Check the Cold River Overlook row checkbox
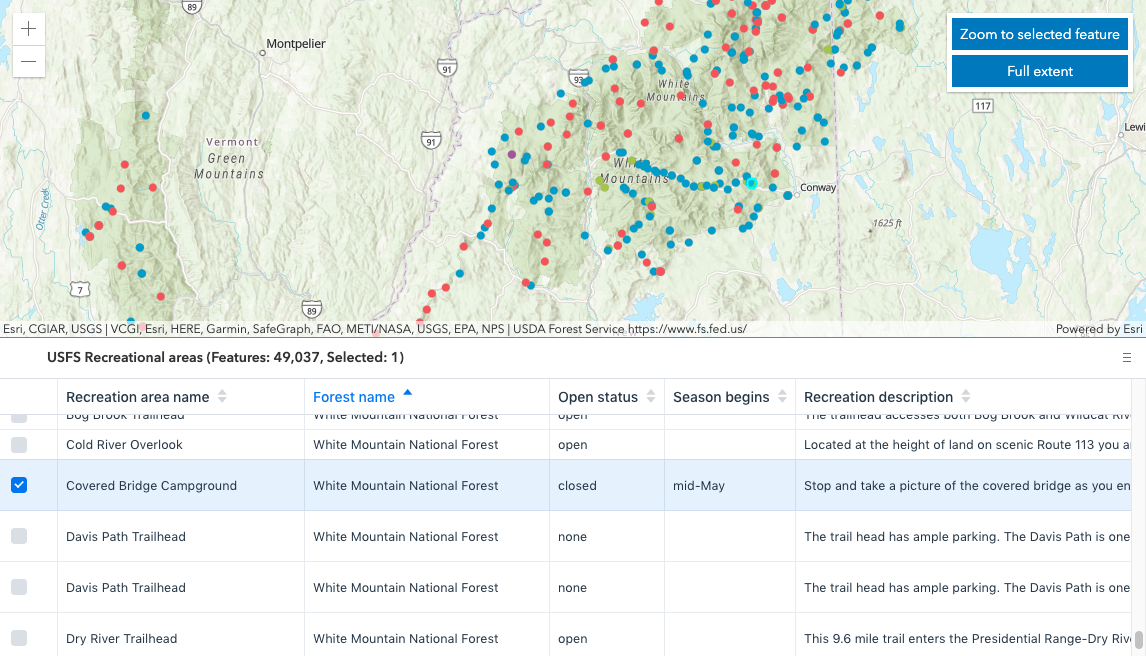 tap(19, 445)
